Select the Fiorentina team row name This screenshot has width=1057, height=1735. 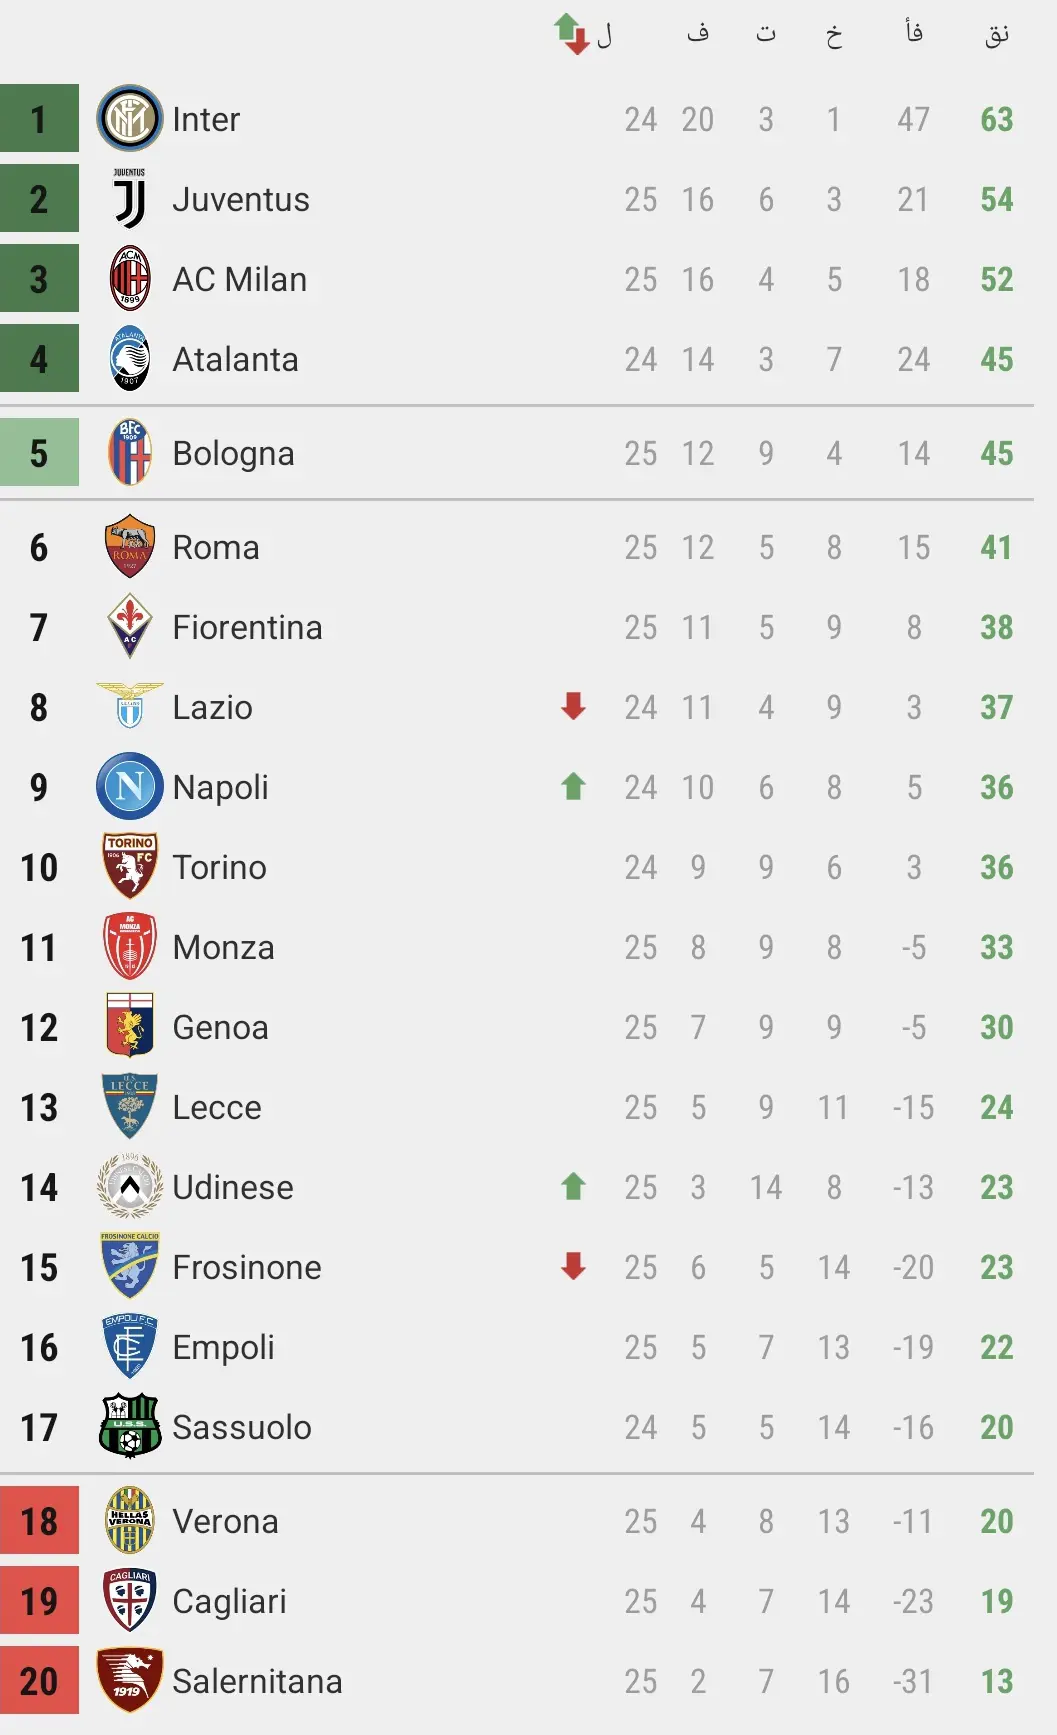pyautogui.click(x=247, y=627)
